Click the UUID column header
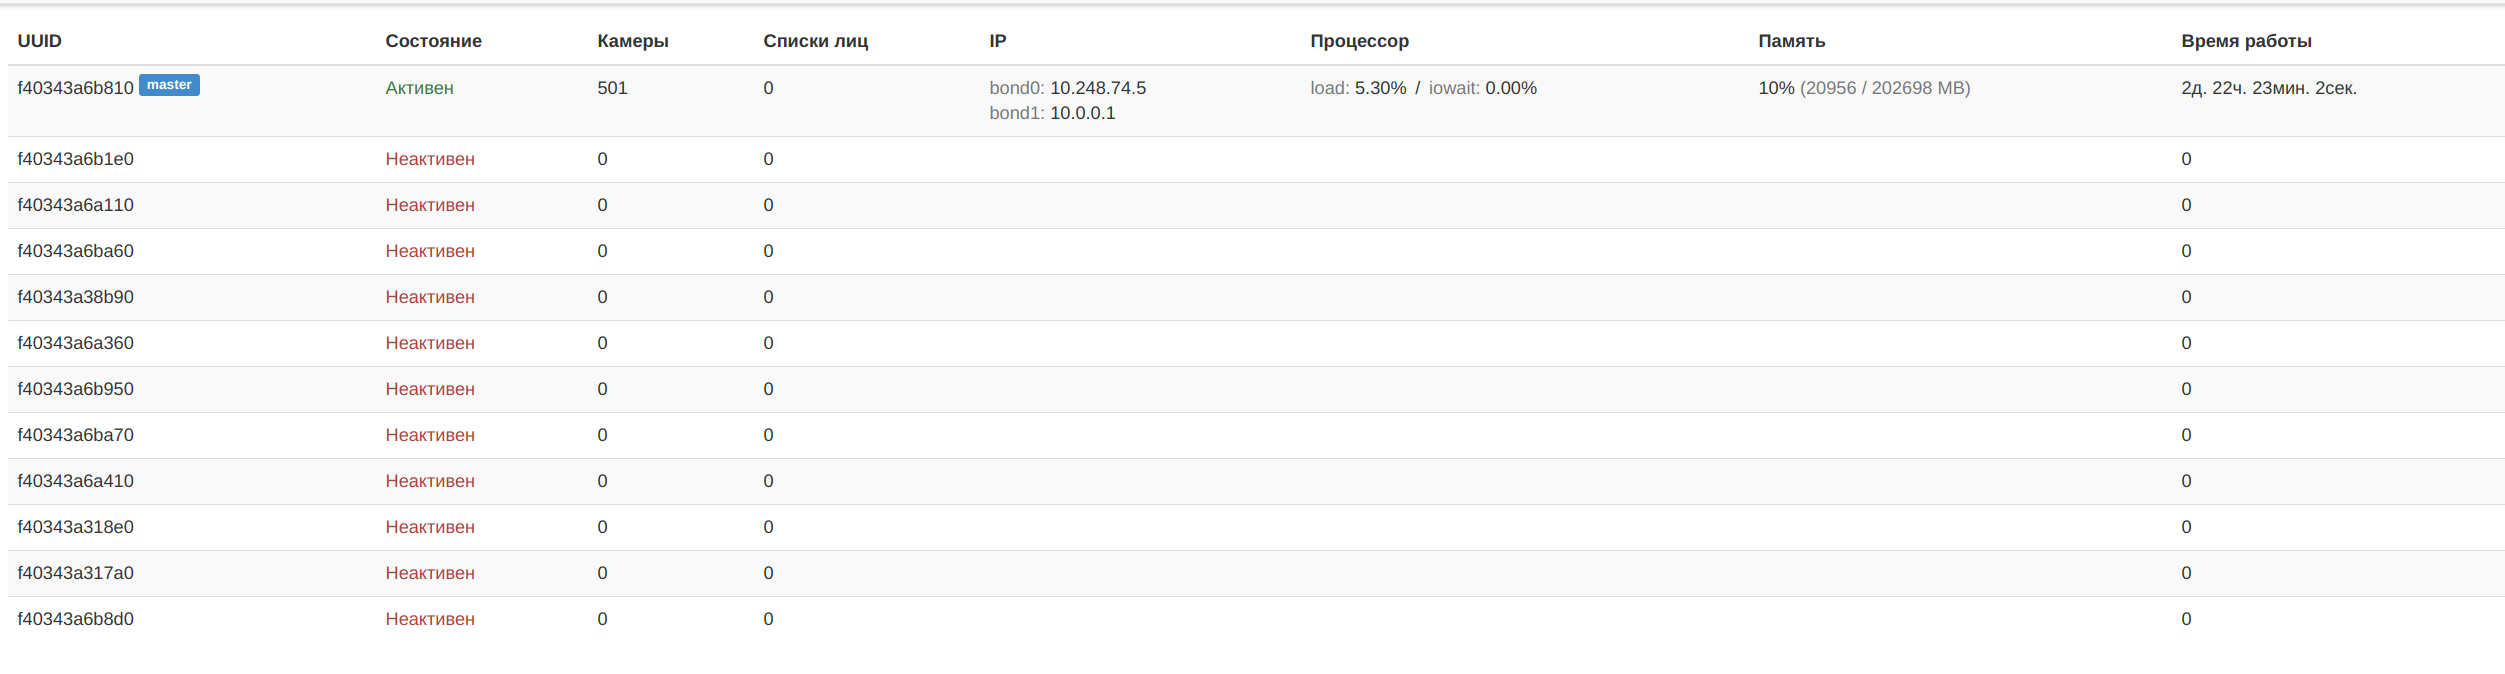 click(40, 41)
